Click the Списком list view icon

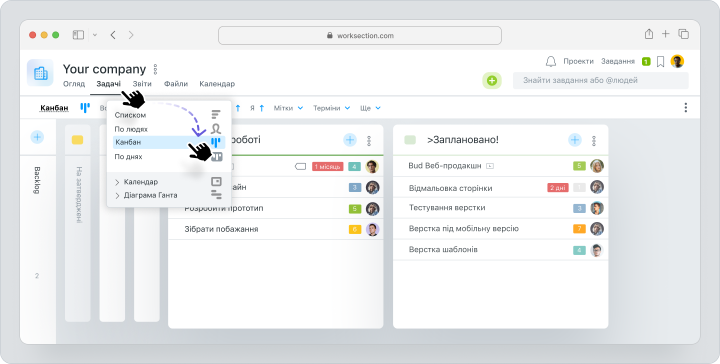[x=216, y=114]
